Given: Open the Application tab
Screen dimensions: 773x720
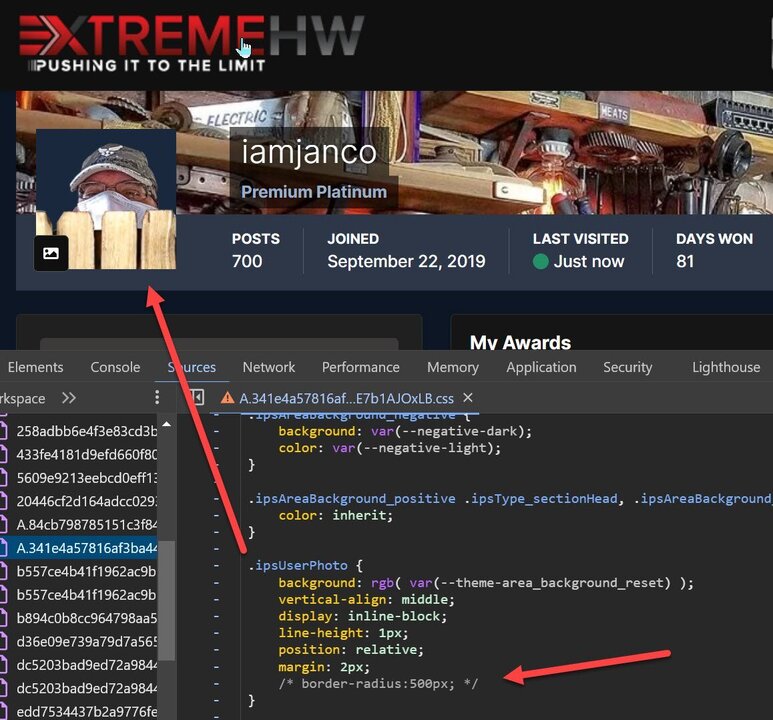Looking at the screenshot, I should pyautogui.click(x=541, y=367).
